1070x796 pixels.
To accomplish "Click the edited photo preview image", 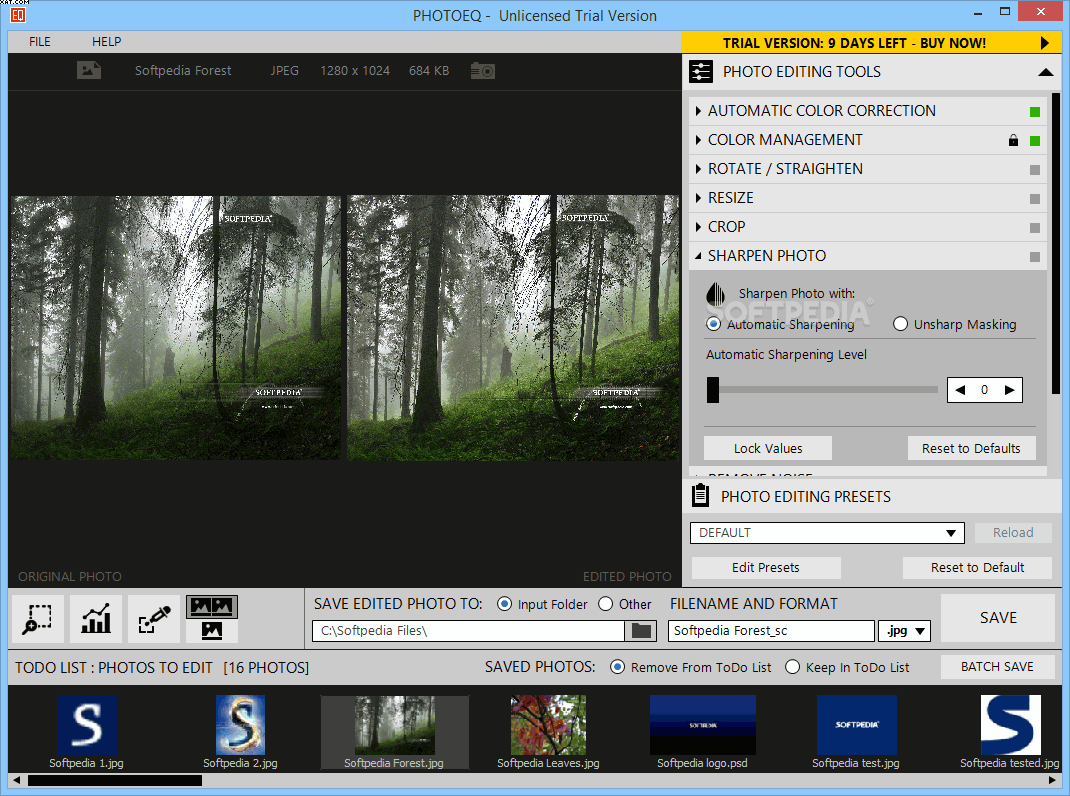I will [513, 327].
